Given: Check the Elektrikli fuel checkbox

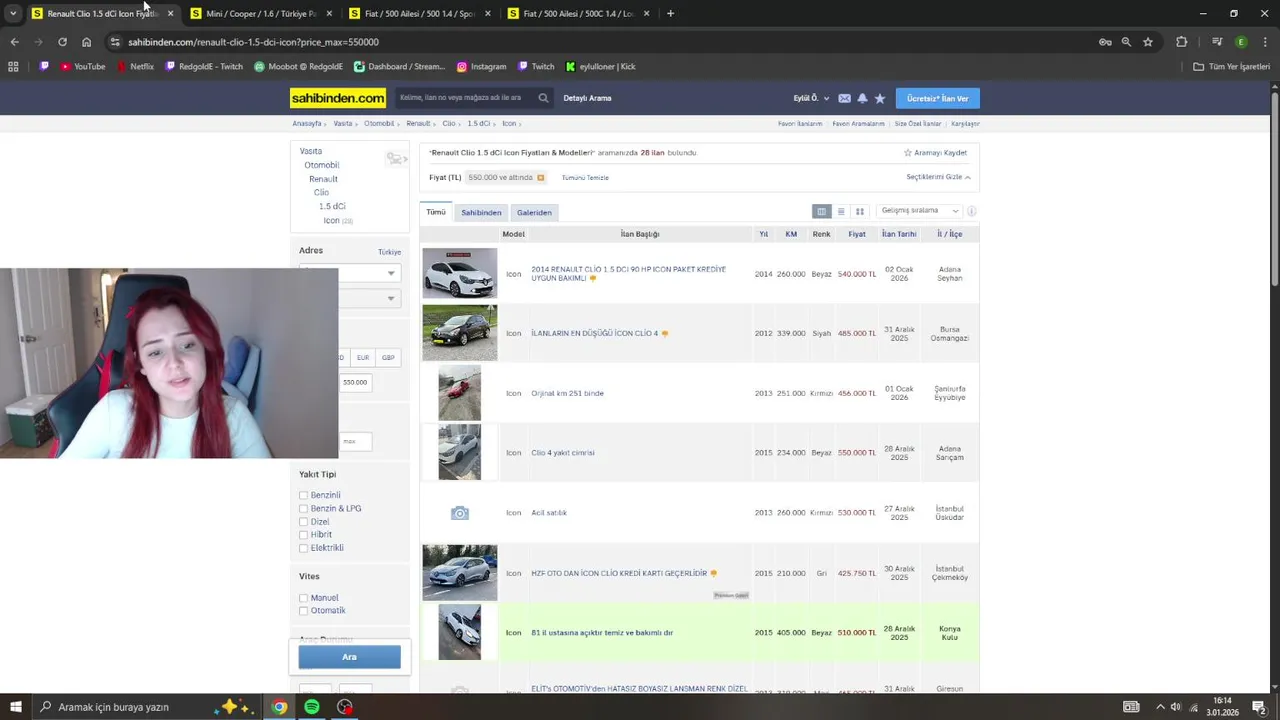Looking at the screenshot, I should pos(303,548).
